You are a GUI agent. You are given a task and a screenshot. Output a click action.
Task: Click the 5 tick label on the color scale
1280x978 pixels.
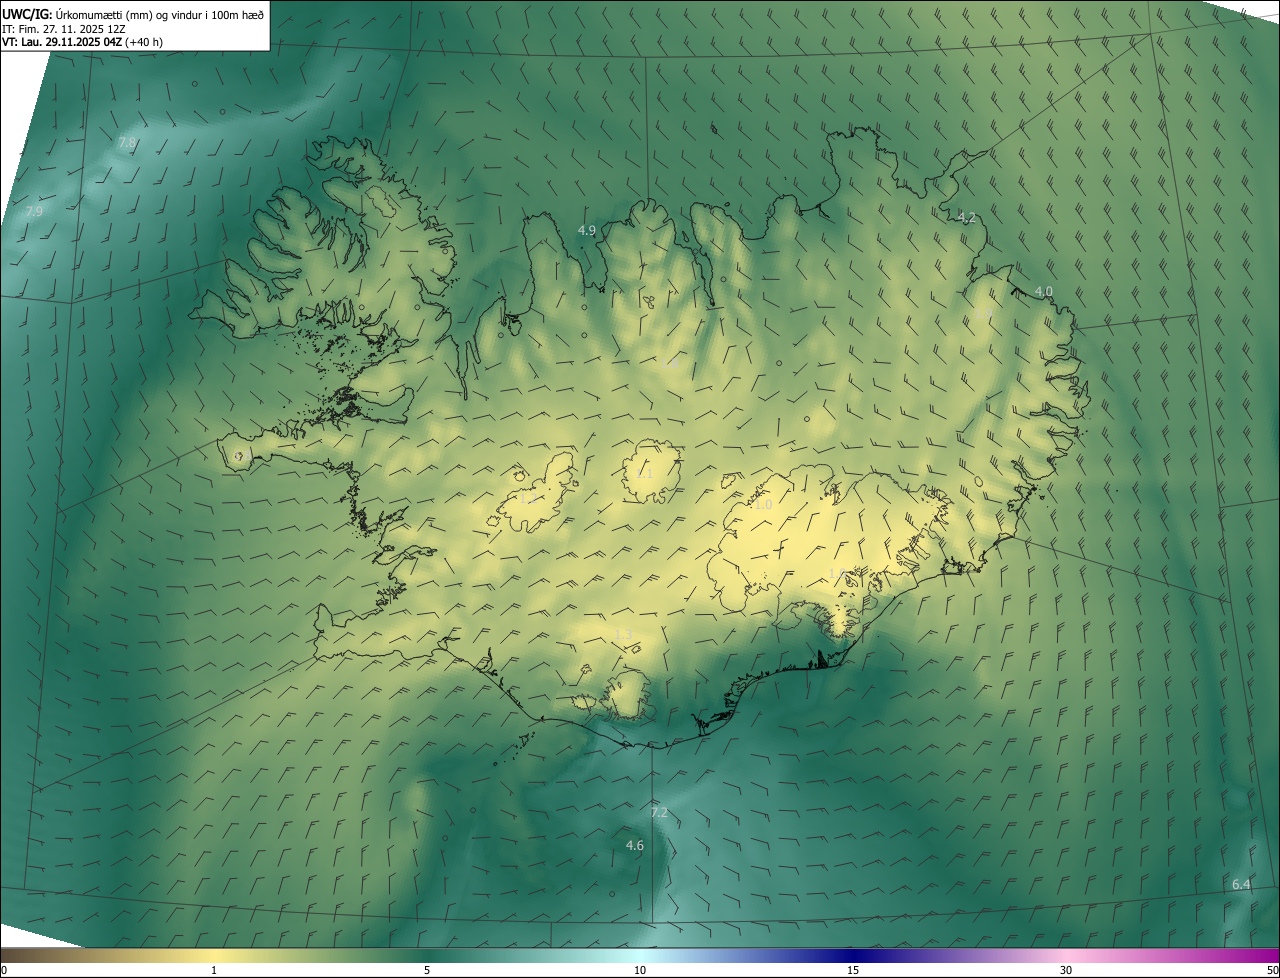tap(427, 970)
